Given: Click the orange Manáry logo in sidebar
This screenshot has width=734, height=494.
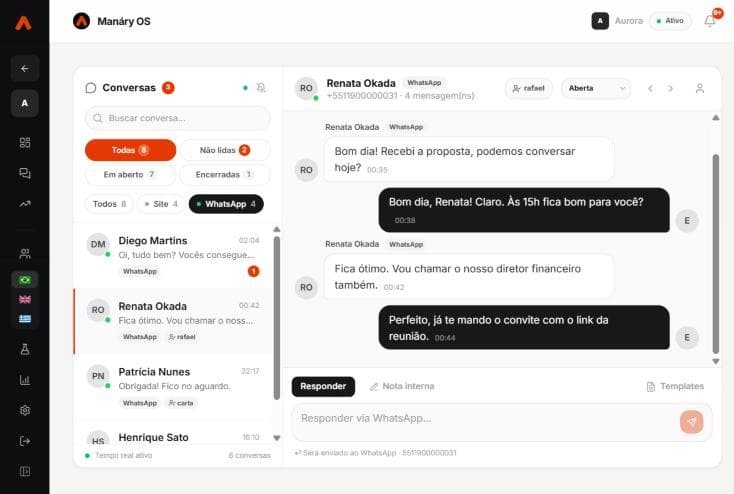Looking at the screenshot, I should pos(23,22).
